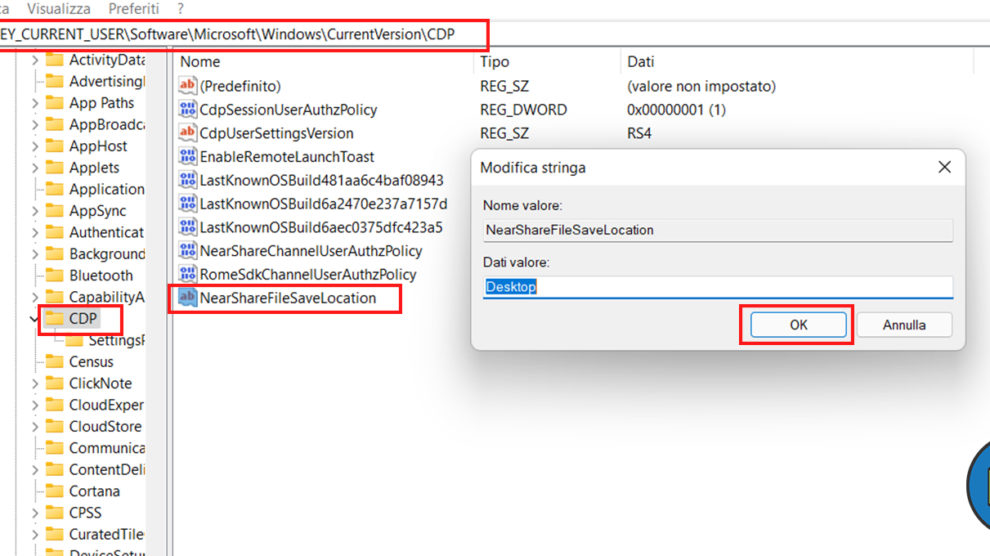The image size is (990, 556).
Task: Click the App Paths folder icon
Action: 55,102
